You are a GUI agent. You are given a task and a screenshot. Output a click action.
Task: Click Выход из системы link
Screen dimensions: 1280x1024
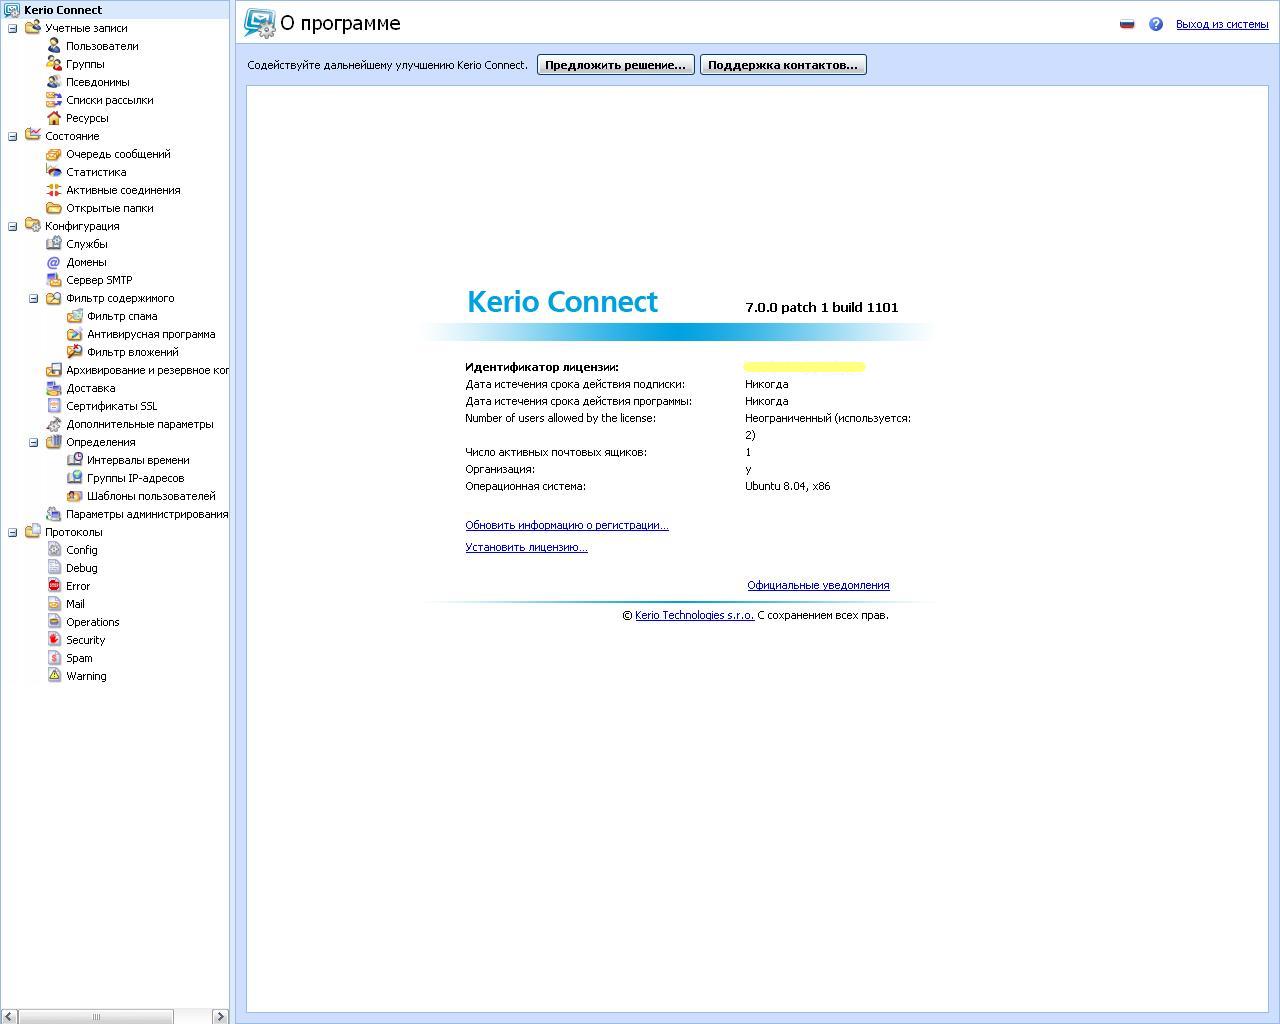click(x=1222, y=24)
